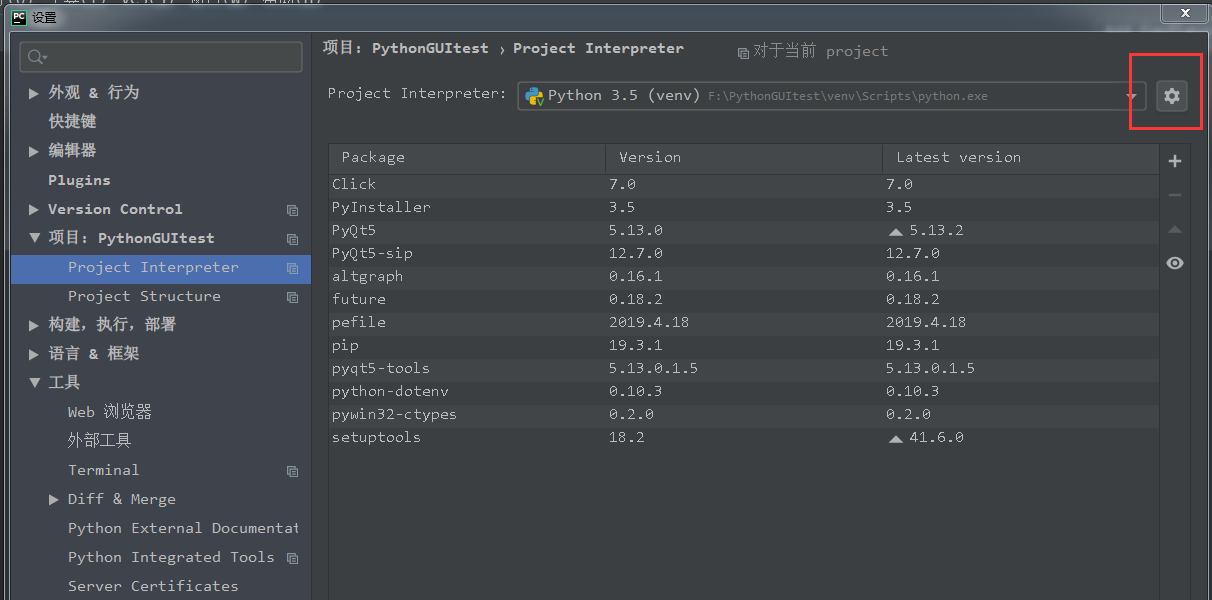Collapse the 项目: PythonGUItest tree node

point(33,238)
